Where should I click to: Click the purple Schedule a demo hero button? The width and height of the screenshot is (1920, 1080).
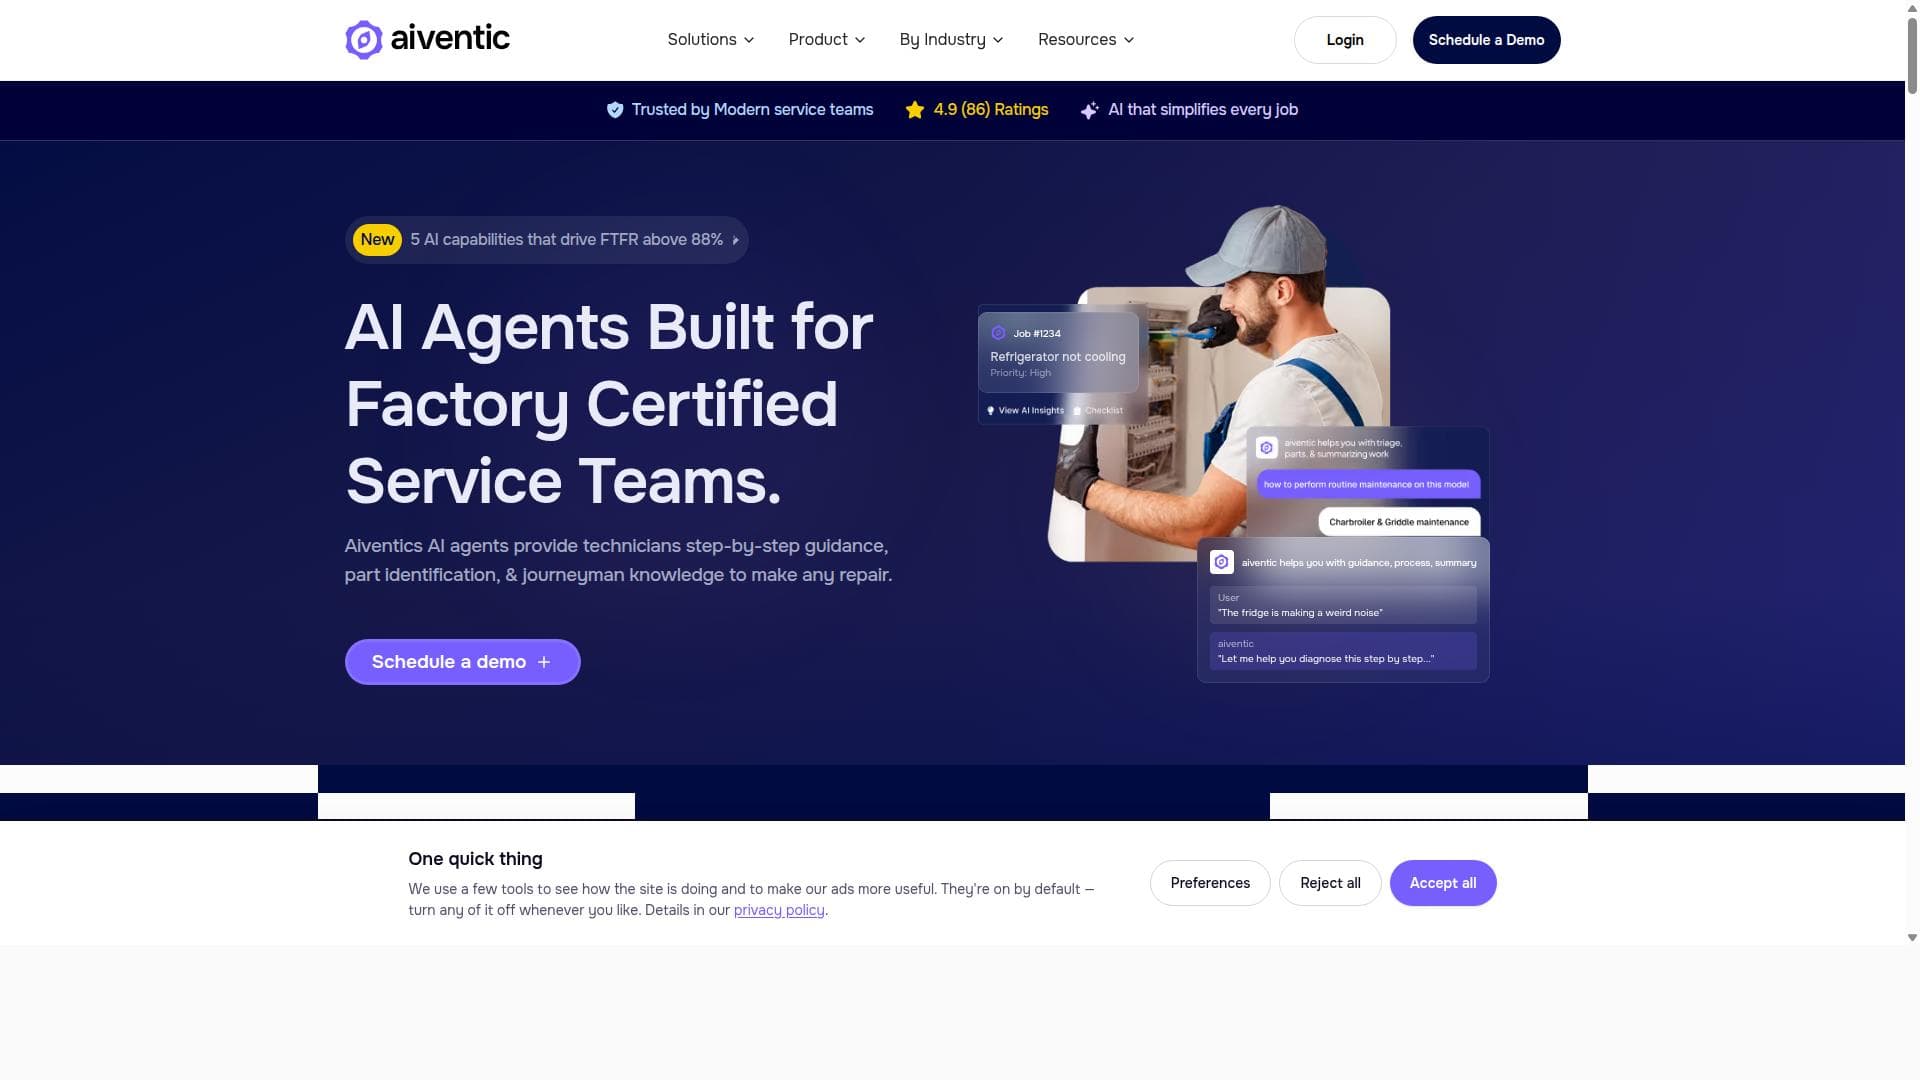[463, 662]
